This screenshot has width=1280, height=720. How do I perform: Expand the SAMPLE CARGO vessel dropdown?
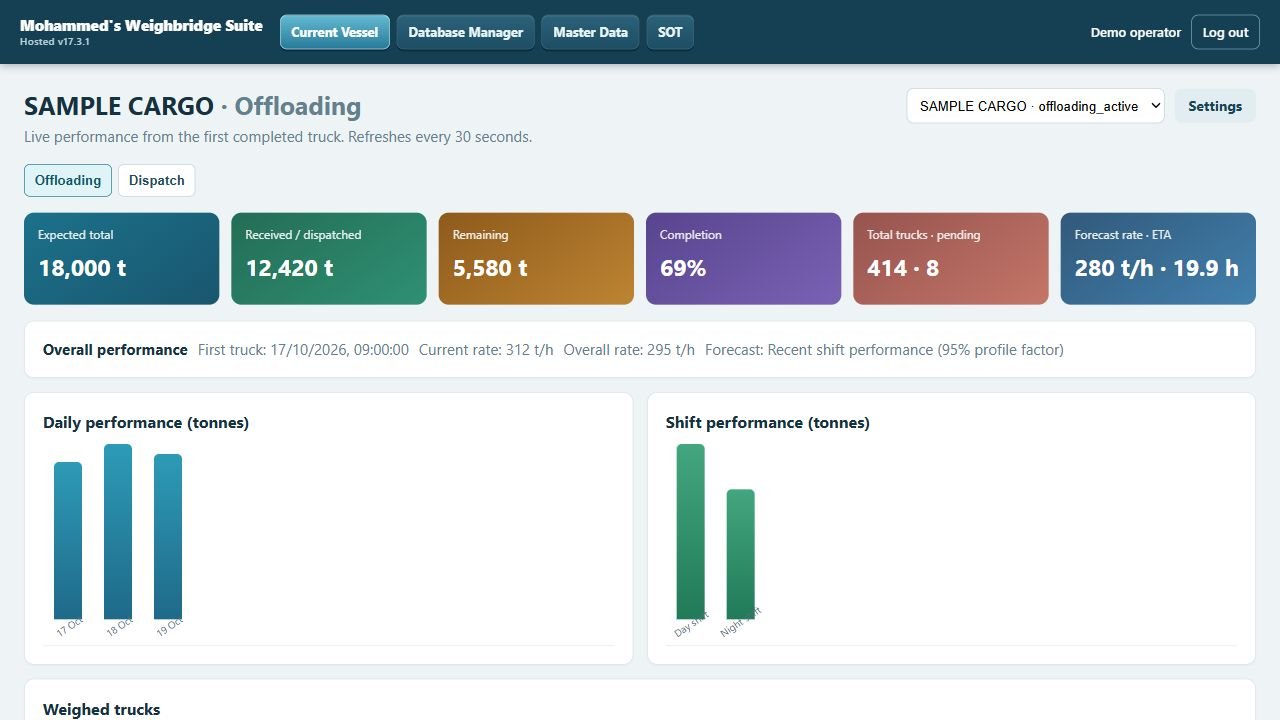point(1036,106)
